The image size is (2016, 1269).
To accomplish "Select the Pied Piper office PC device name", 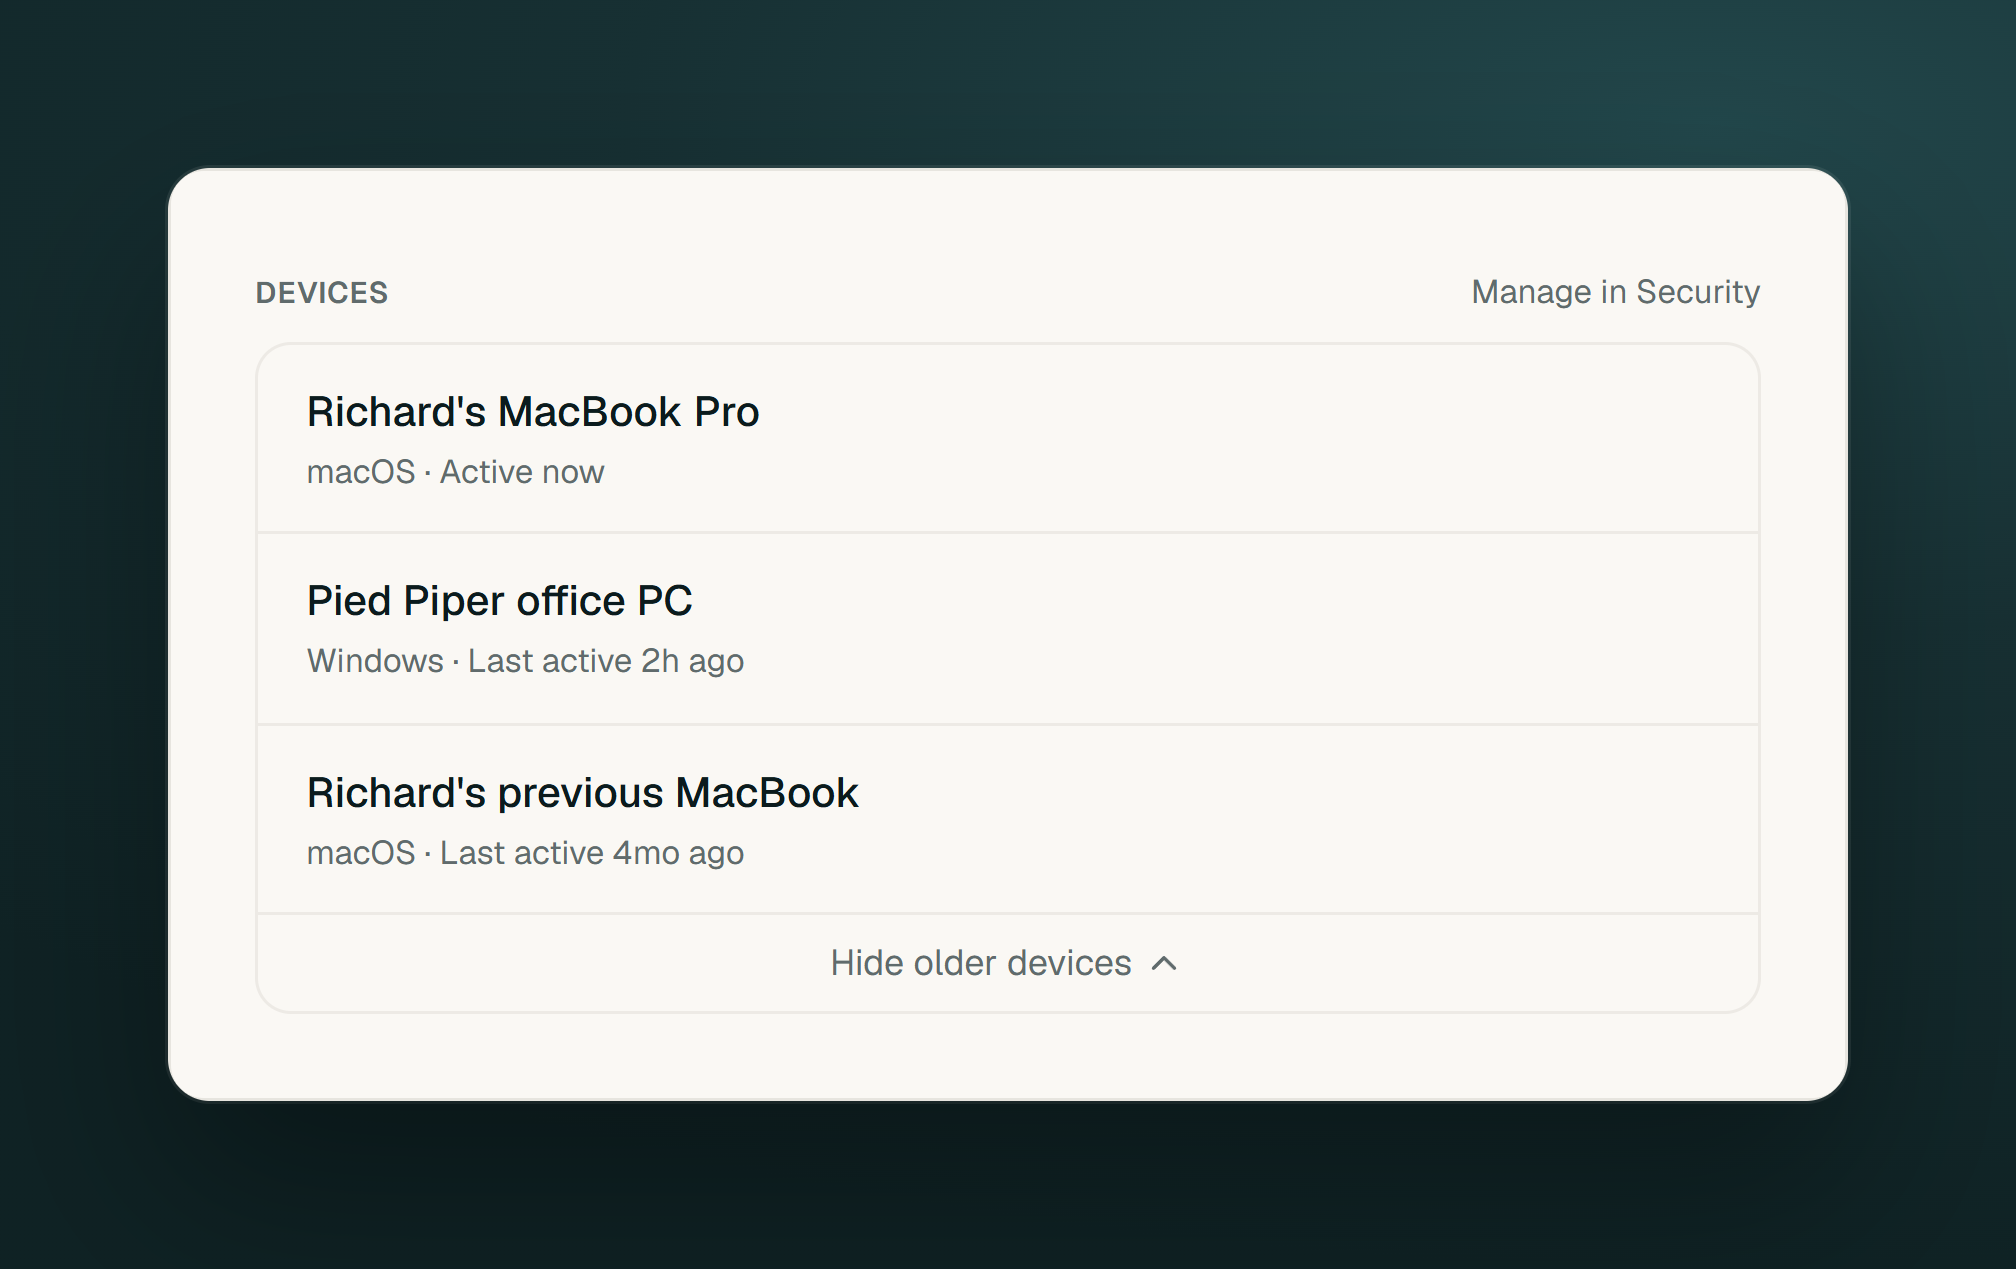I will coord(499,601).
